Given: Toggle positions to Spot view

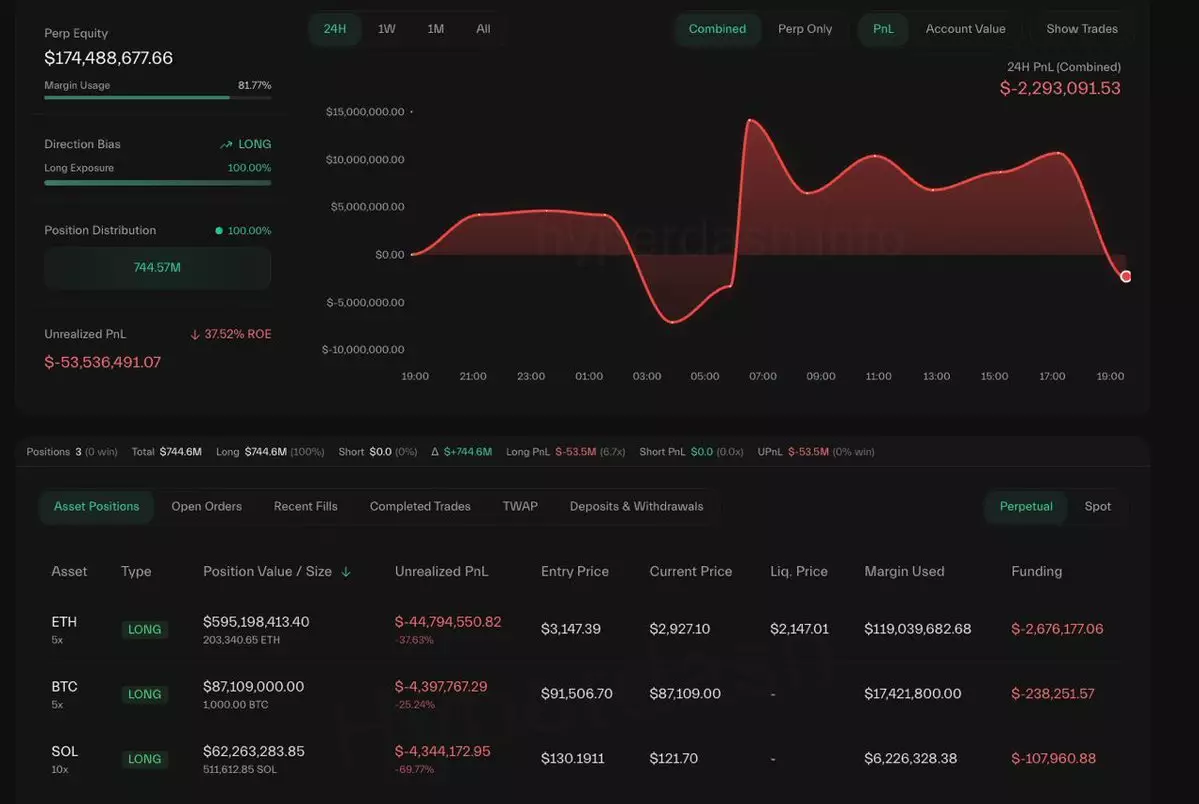Looking at the screenshot, I should (x=1097, y=506).
